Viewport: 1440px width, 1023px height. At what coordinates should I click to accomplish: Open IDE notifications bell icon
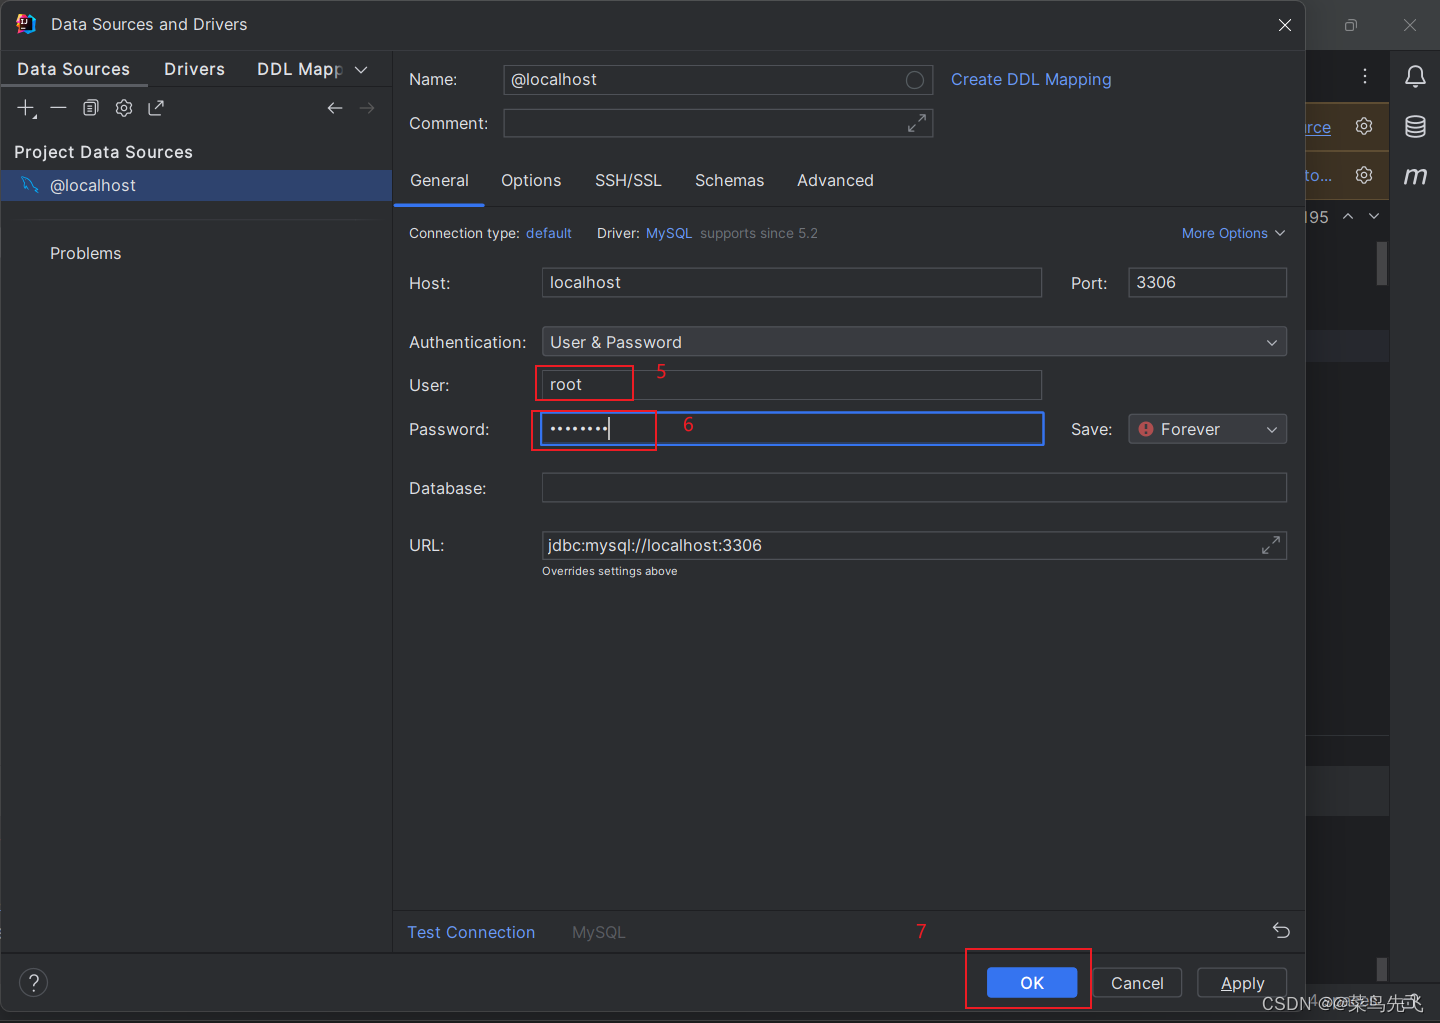click(1415, 77)
